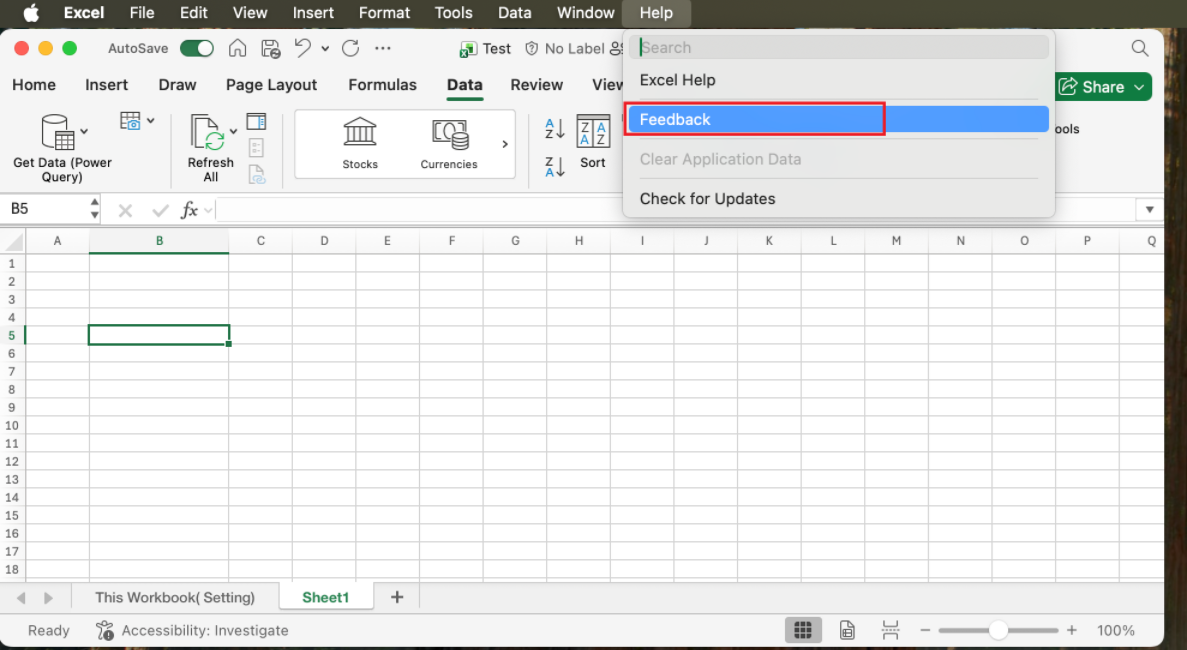Undo the last action
Screen dimensions: 1187x650
(303, 48)
